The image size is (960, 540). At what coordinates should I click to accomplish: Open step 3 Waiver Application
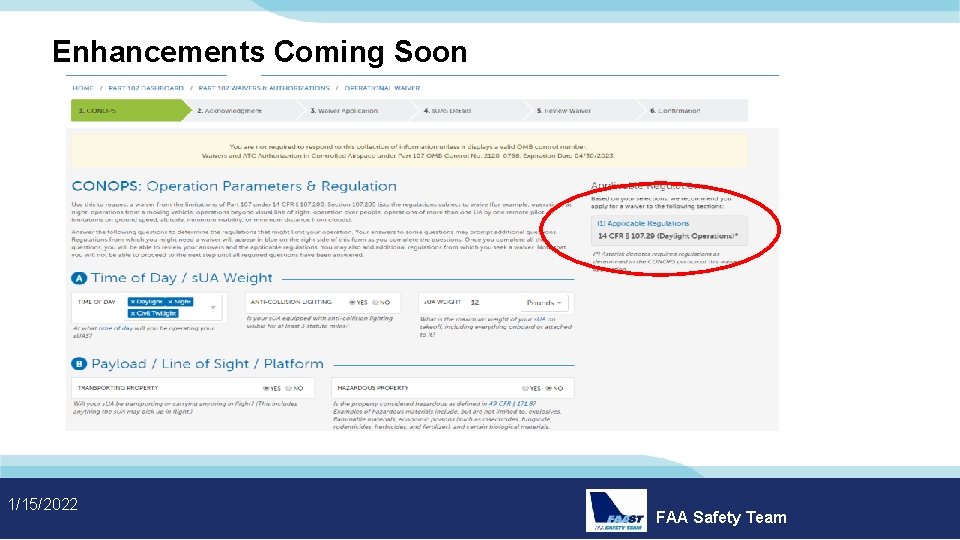[344, 111]
